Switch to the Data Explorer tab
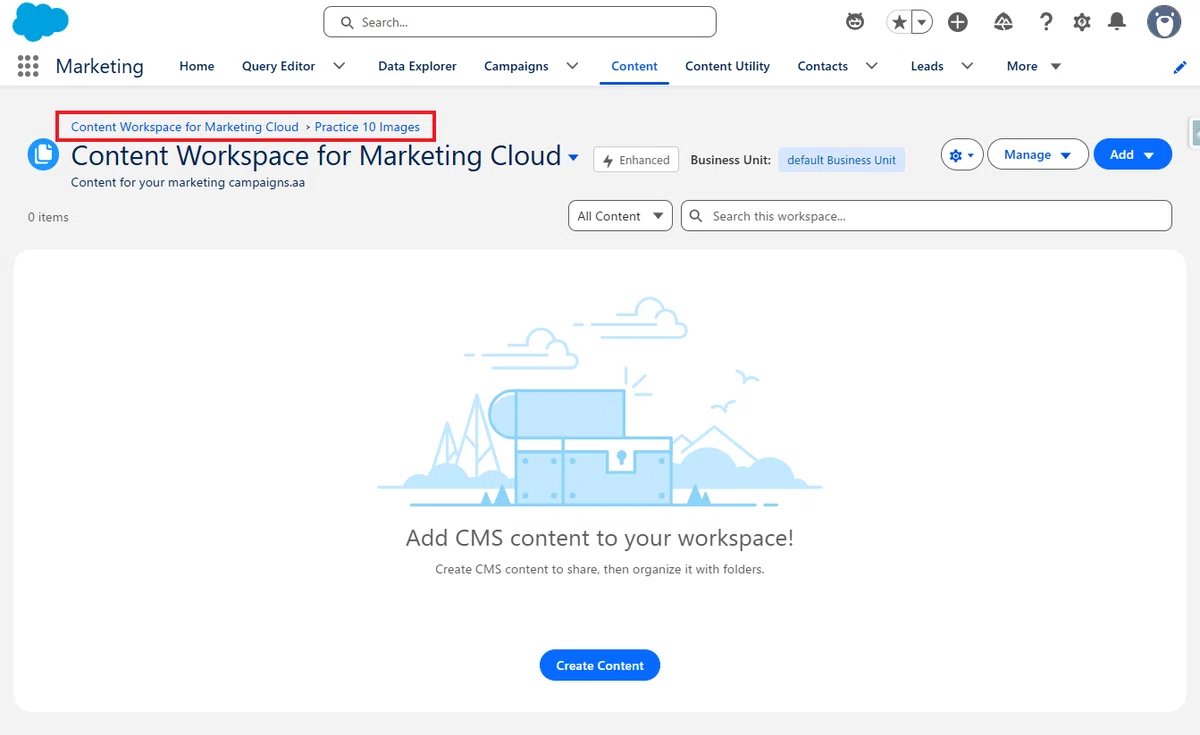1200x735 pixels. click(x=417, y=66)
